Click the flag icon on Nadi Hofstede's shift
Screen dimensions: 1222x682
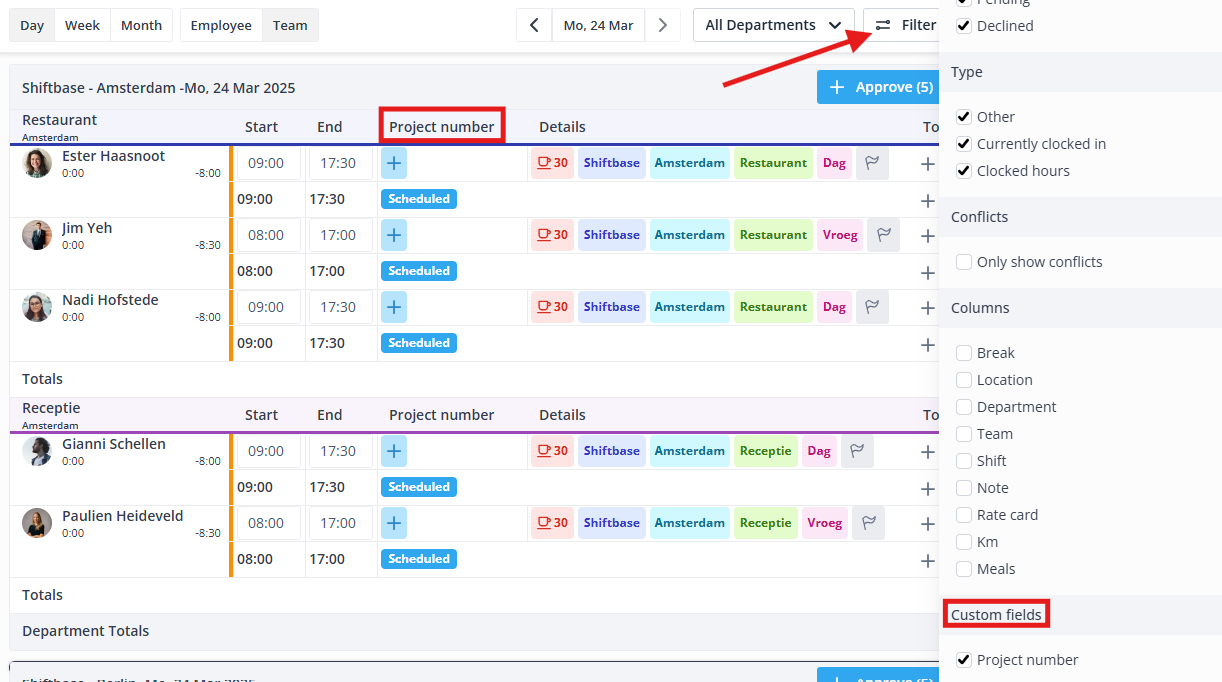click(871, 307)
